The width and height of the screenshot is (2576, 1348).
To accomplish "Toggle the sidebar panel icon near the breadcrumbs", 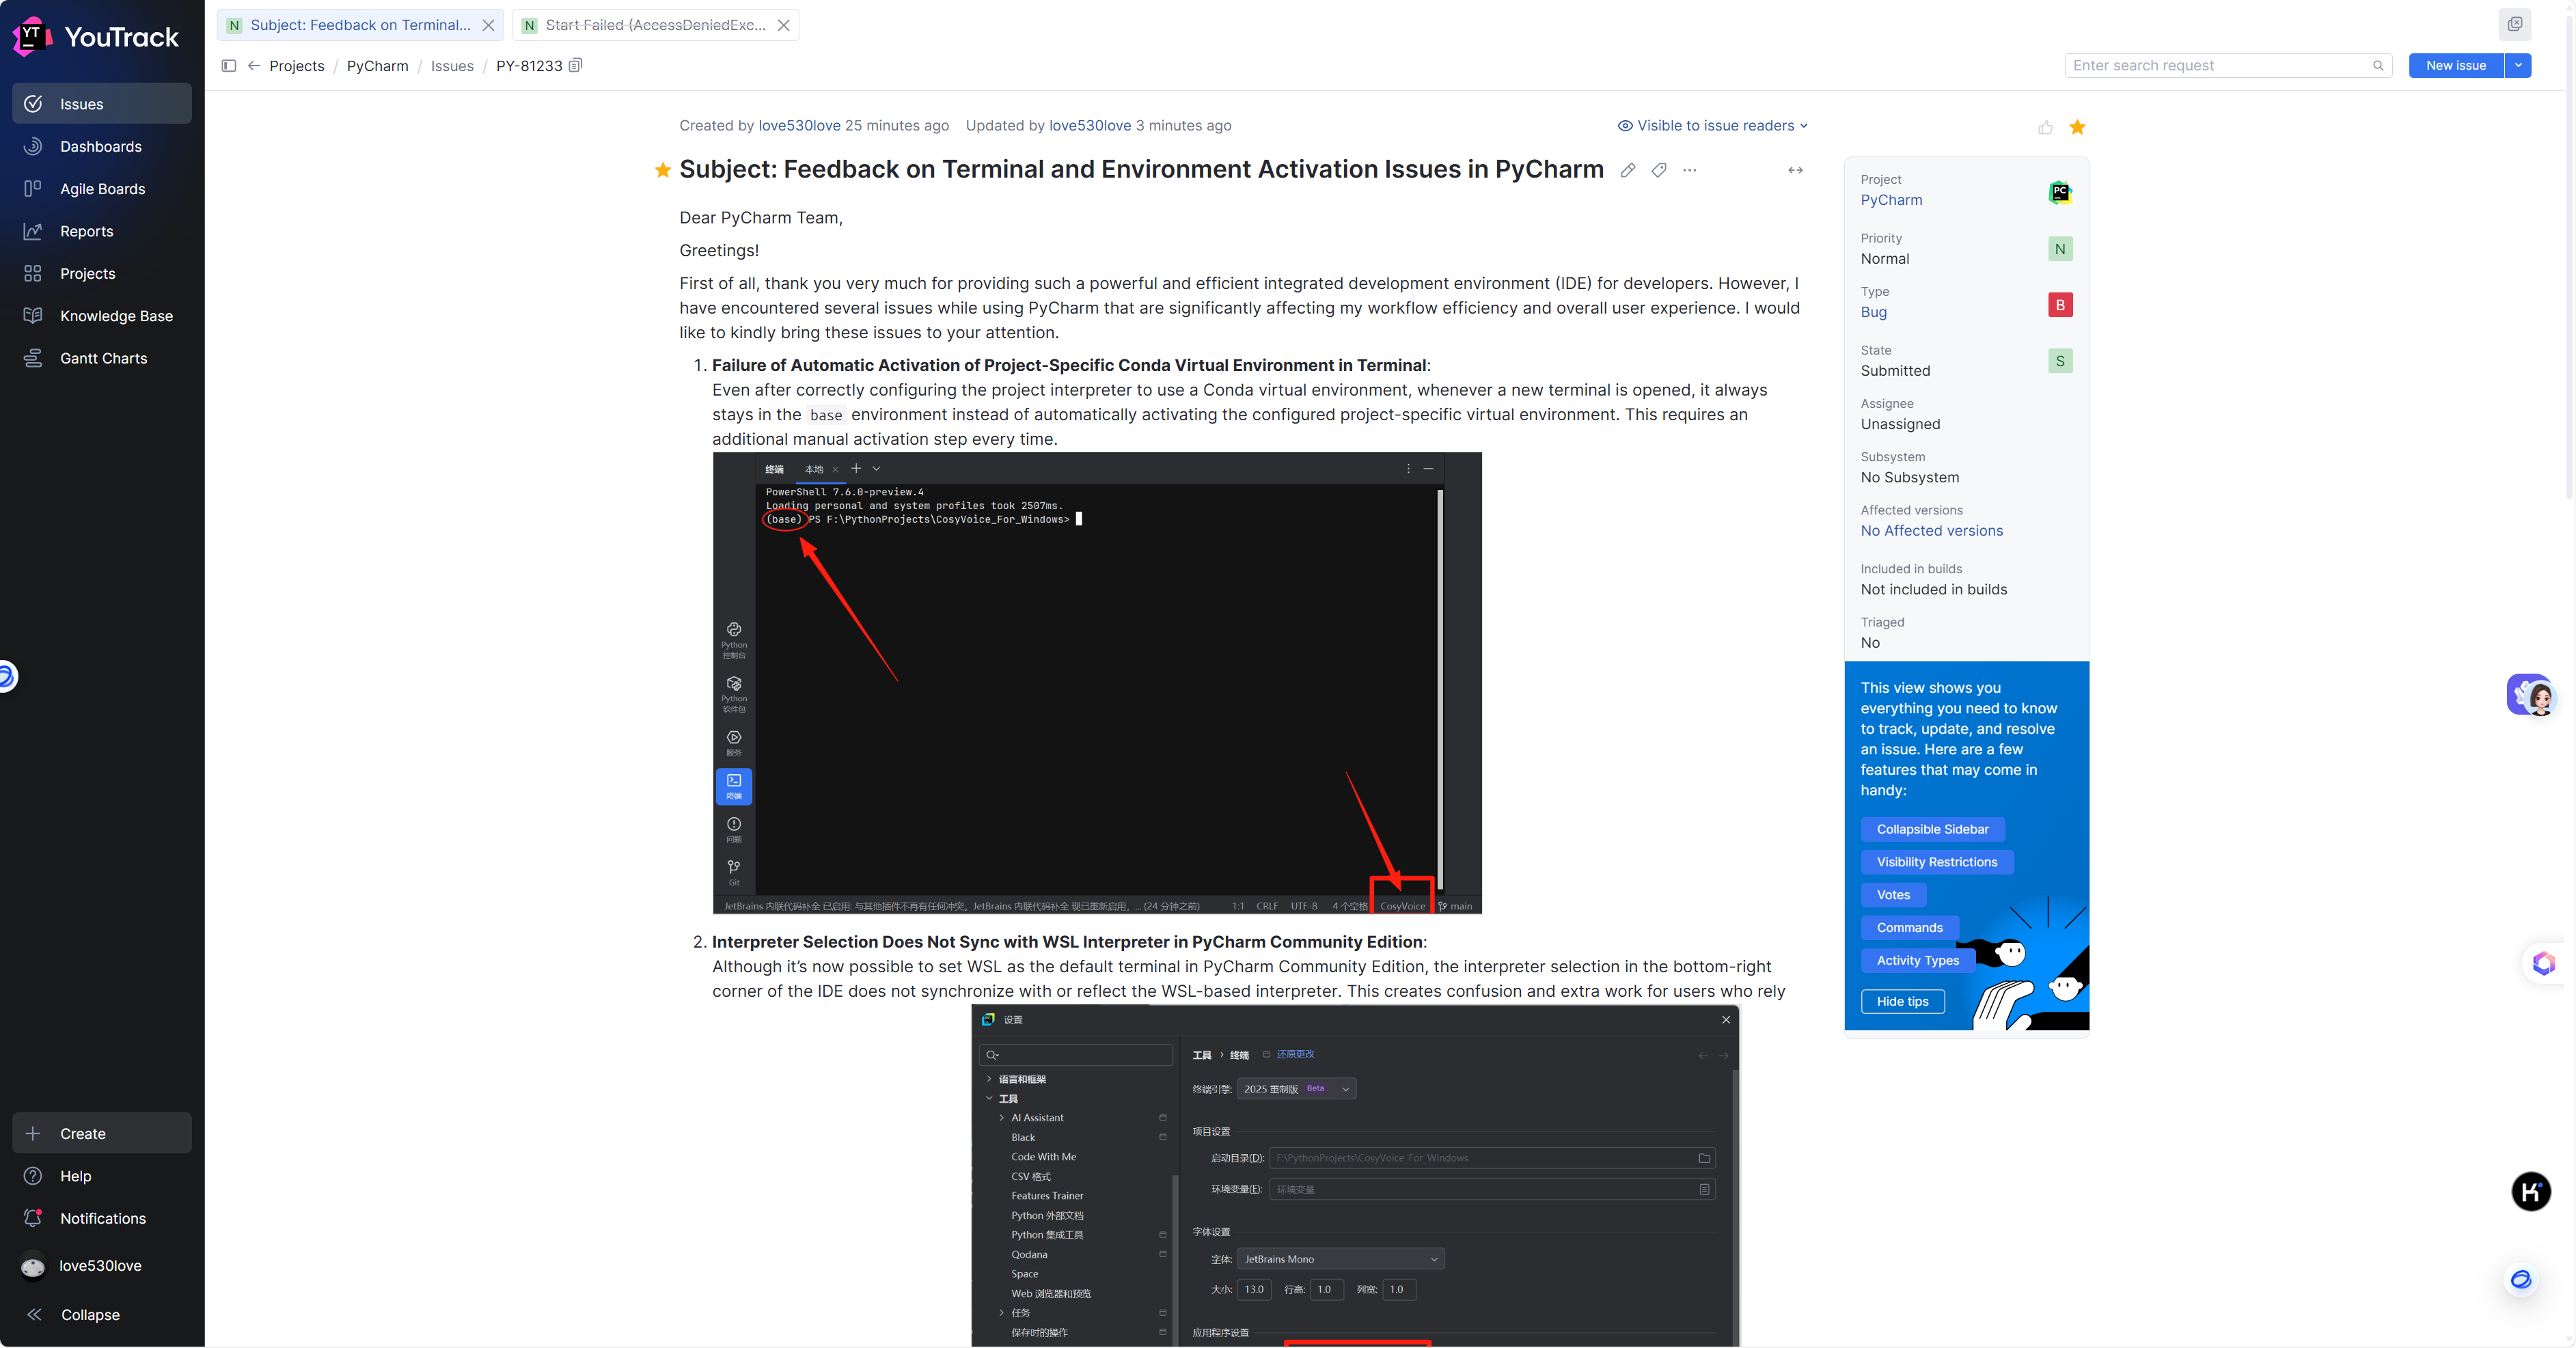I will point(228,66).
